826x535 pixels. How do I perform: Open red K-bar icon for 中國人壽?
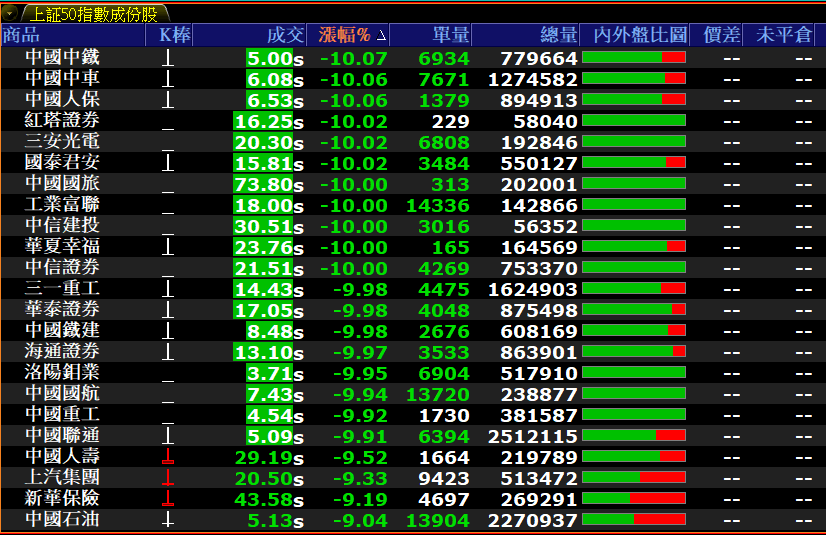tap(168, 457)
